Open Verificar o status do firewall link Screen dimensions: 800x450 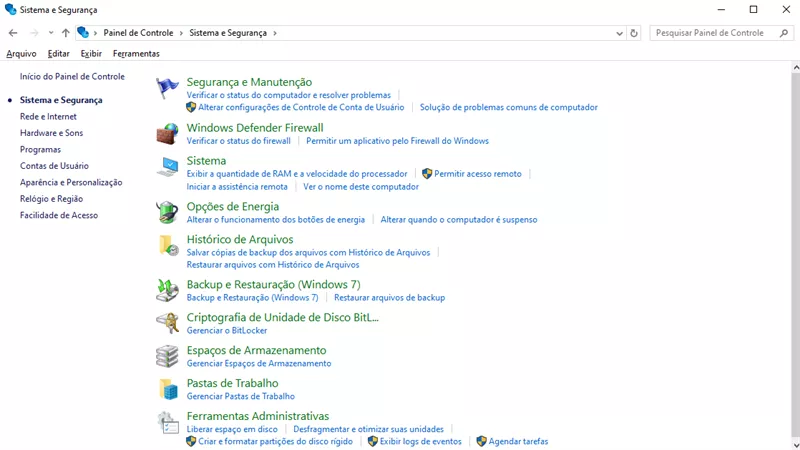coord(238,141)
